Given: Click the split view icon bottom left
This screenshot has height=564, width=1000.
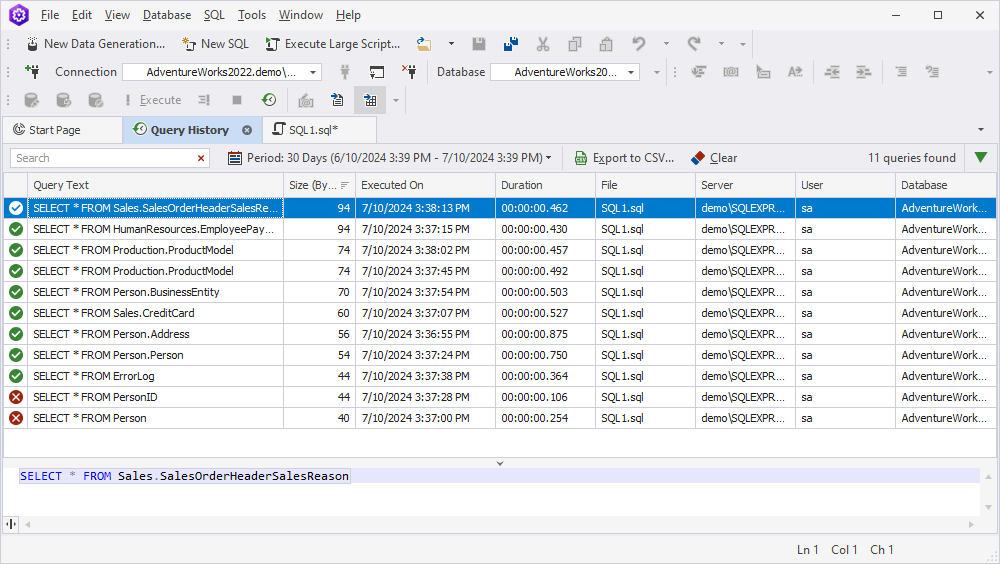Looking at the screenshot, I should point(11,524).
